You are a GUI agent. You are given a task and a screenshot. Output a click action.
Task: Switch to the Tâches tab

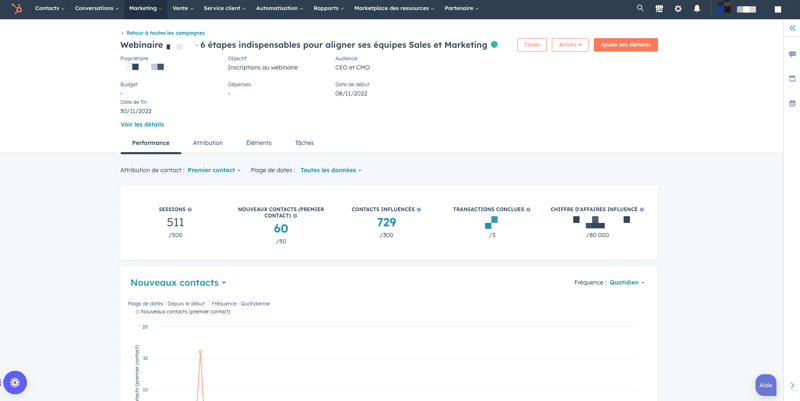coord(304,143)
